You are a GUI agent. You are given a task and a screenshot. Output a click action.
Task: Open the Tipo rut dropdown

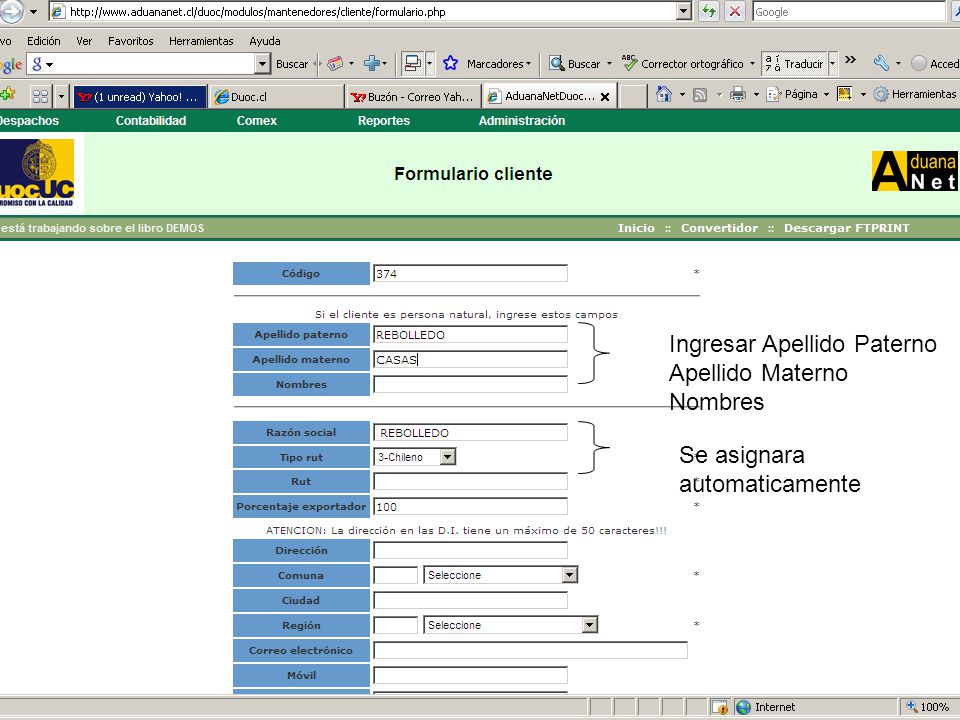(x=448, y=457)
